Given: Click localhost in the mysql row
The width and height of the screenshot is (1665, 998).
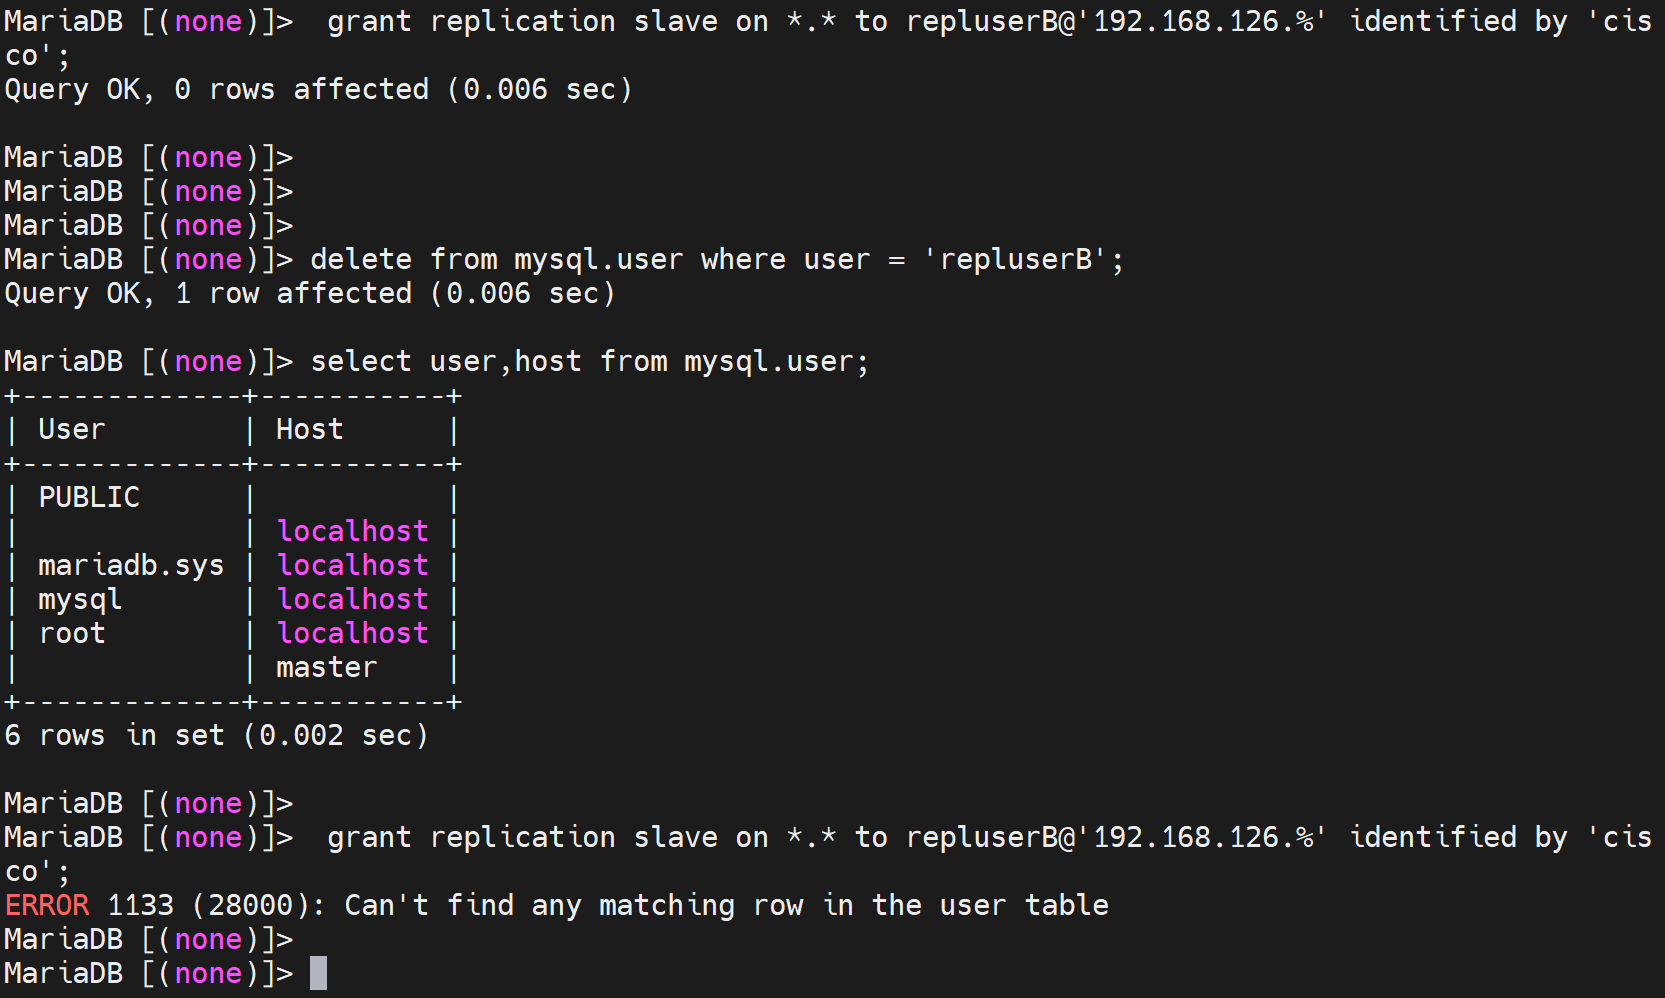Looking at the screenshot, I should (352, 599).
